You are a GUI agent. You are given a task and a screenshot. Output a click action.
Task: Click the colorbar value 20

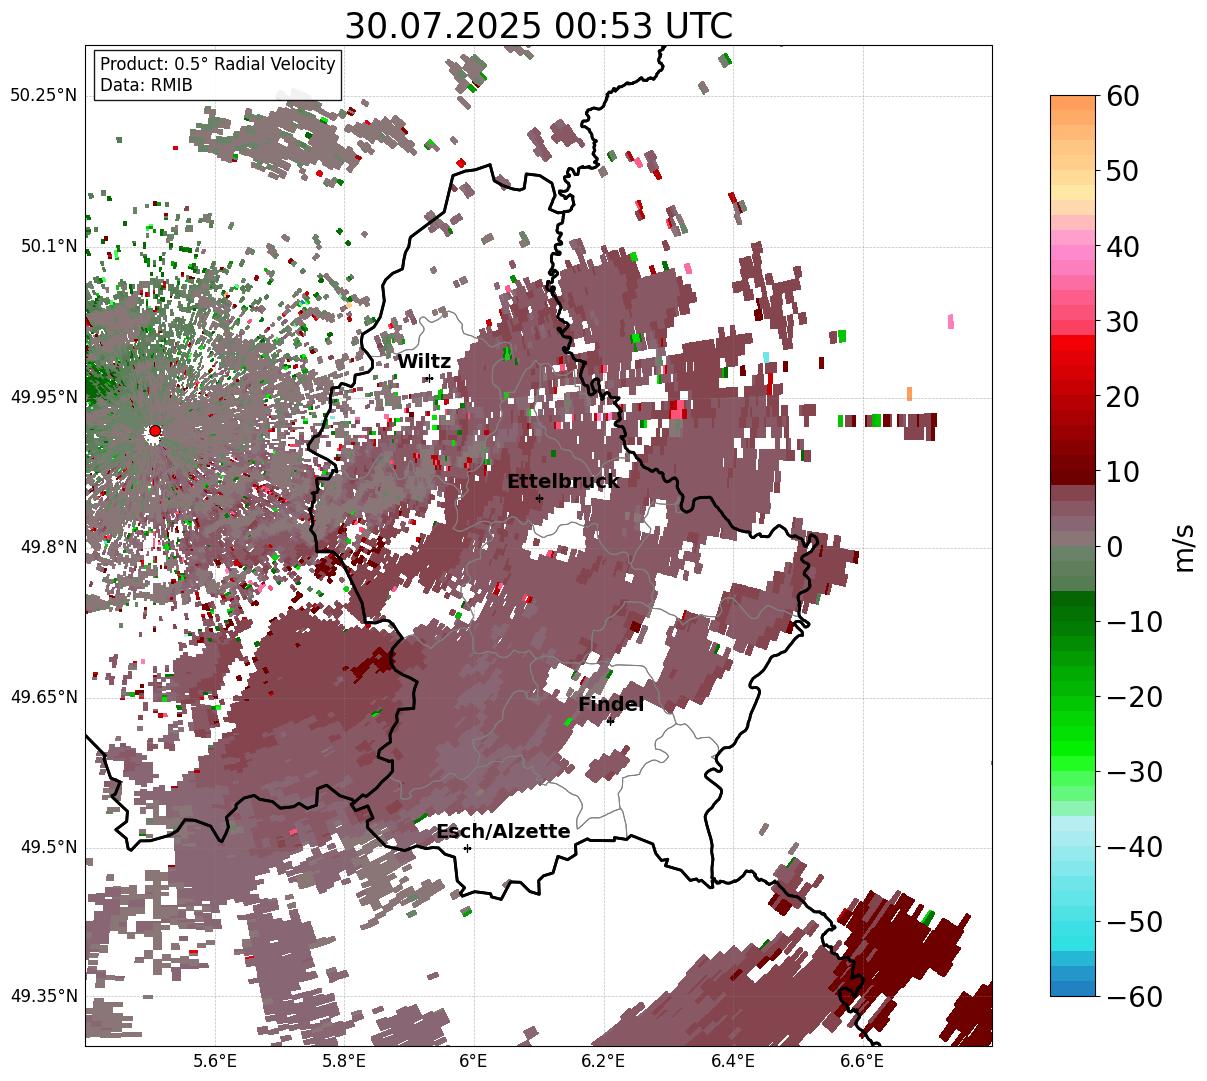click(1121, 396)
